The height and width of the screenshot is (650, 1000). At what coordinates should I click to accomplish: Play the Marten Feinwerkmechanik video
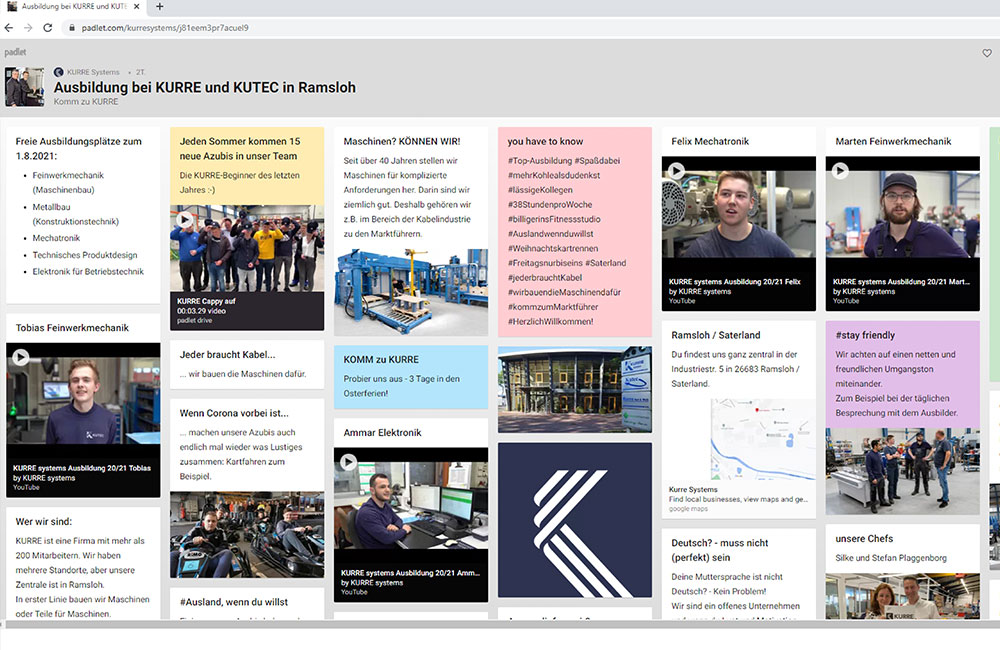841,170
